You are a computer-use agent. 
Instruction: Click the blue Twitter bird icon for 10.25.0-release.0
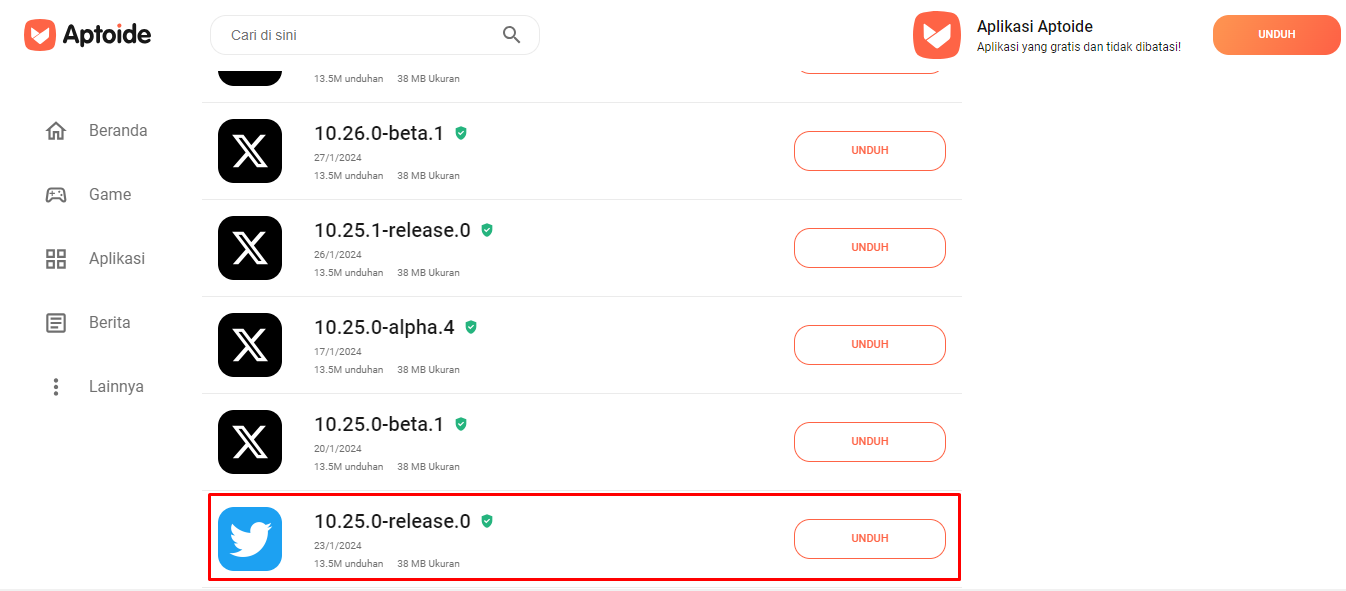pyautogui.click(x=250, y=539)
